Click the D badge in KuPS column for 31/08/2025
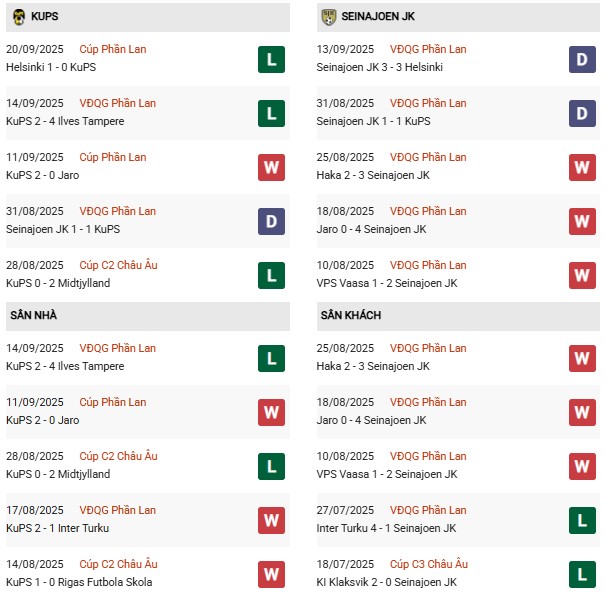 point(271,221)
